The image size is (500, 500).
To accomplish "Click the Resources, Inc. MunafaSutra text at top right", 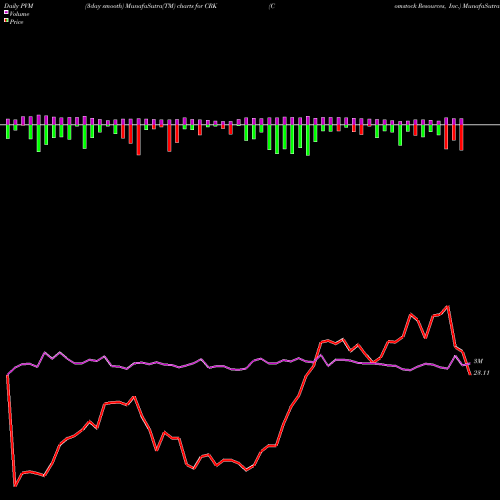I will 447,6.
